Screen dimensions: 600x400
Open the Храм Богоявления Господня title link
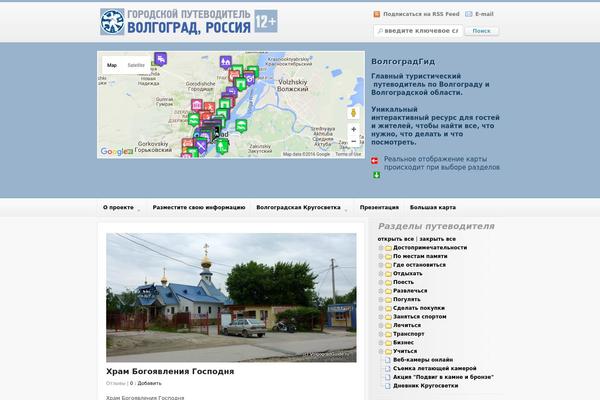(170, 371)
